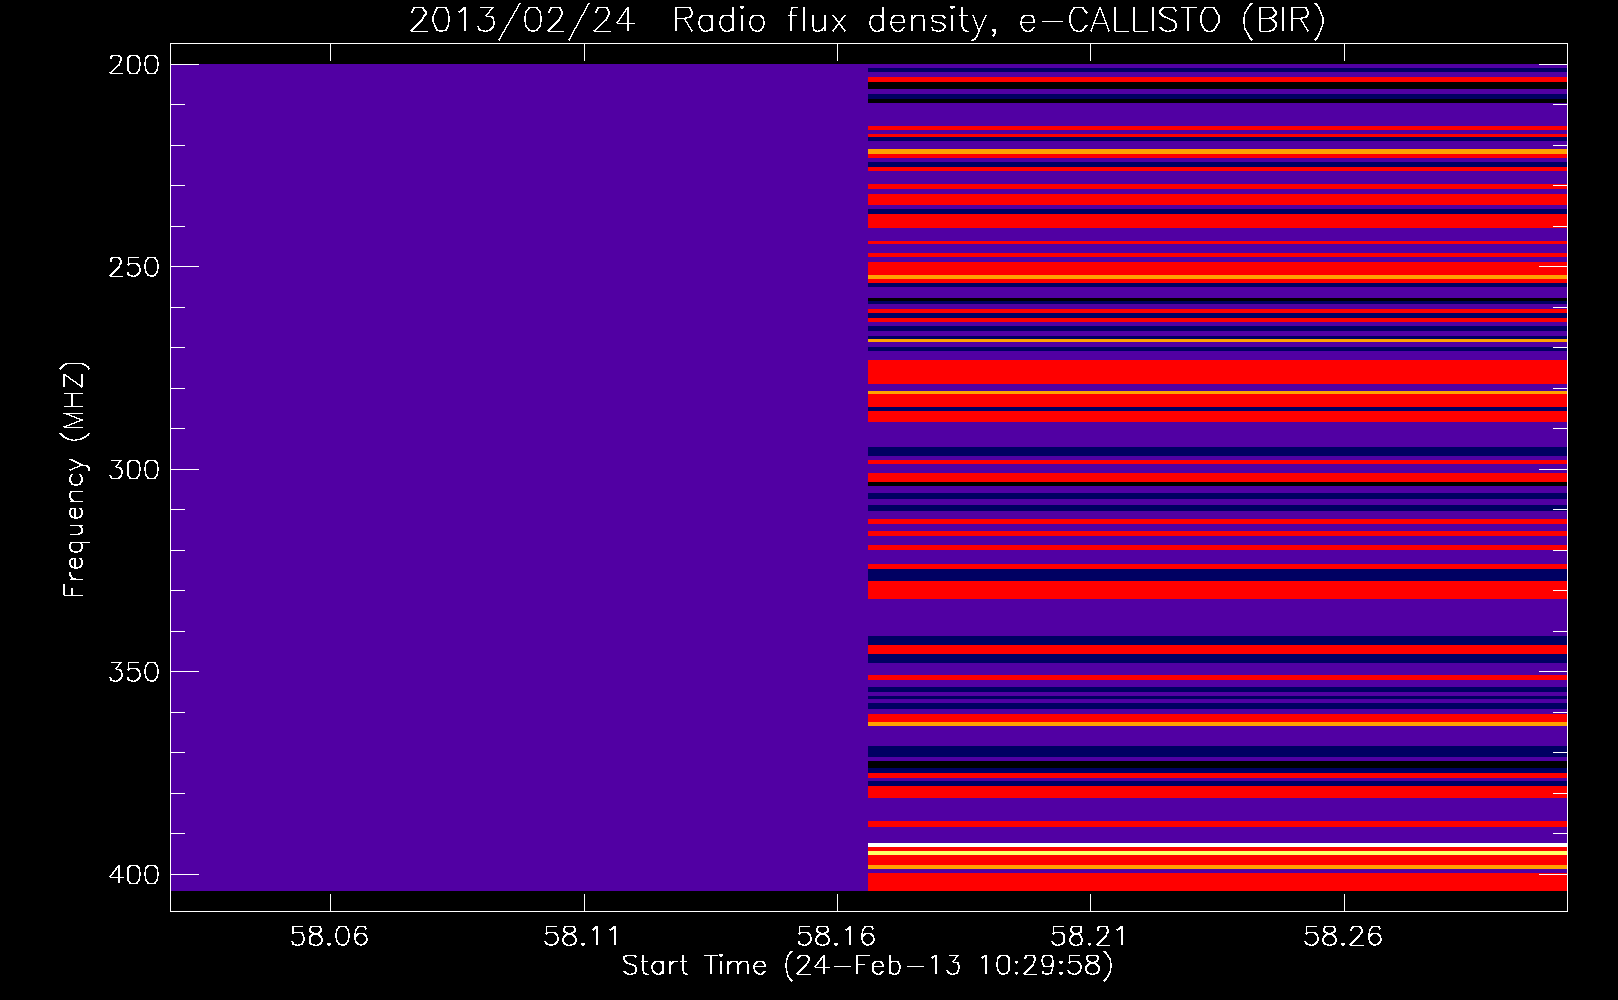The width and height of the screenshot is (1618, 1000).
Task: Click the uniform purple region of the spectrogram
Action: point(519,477)
